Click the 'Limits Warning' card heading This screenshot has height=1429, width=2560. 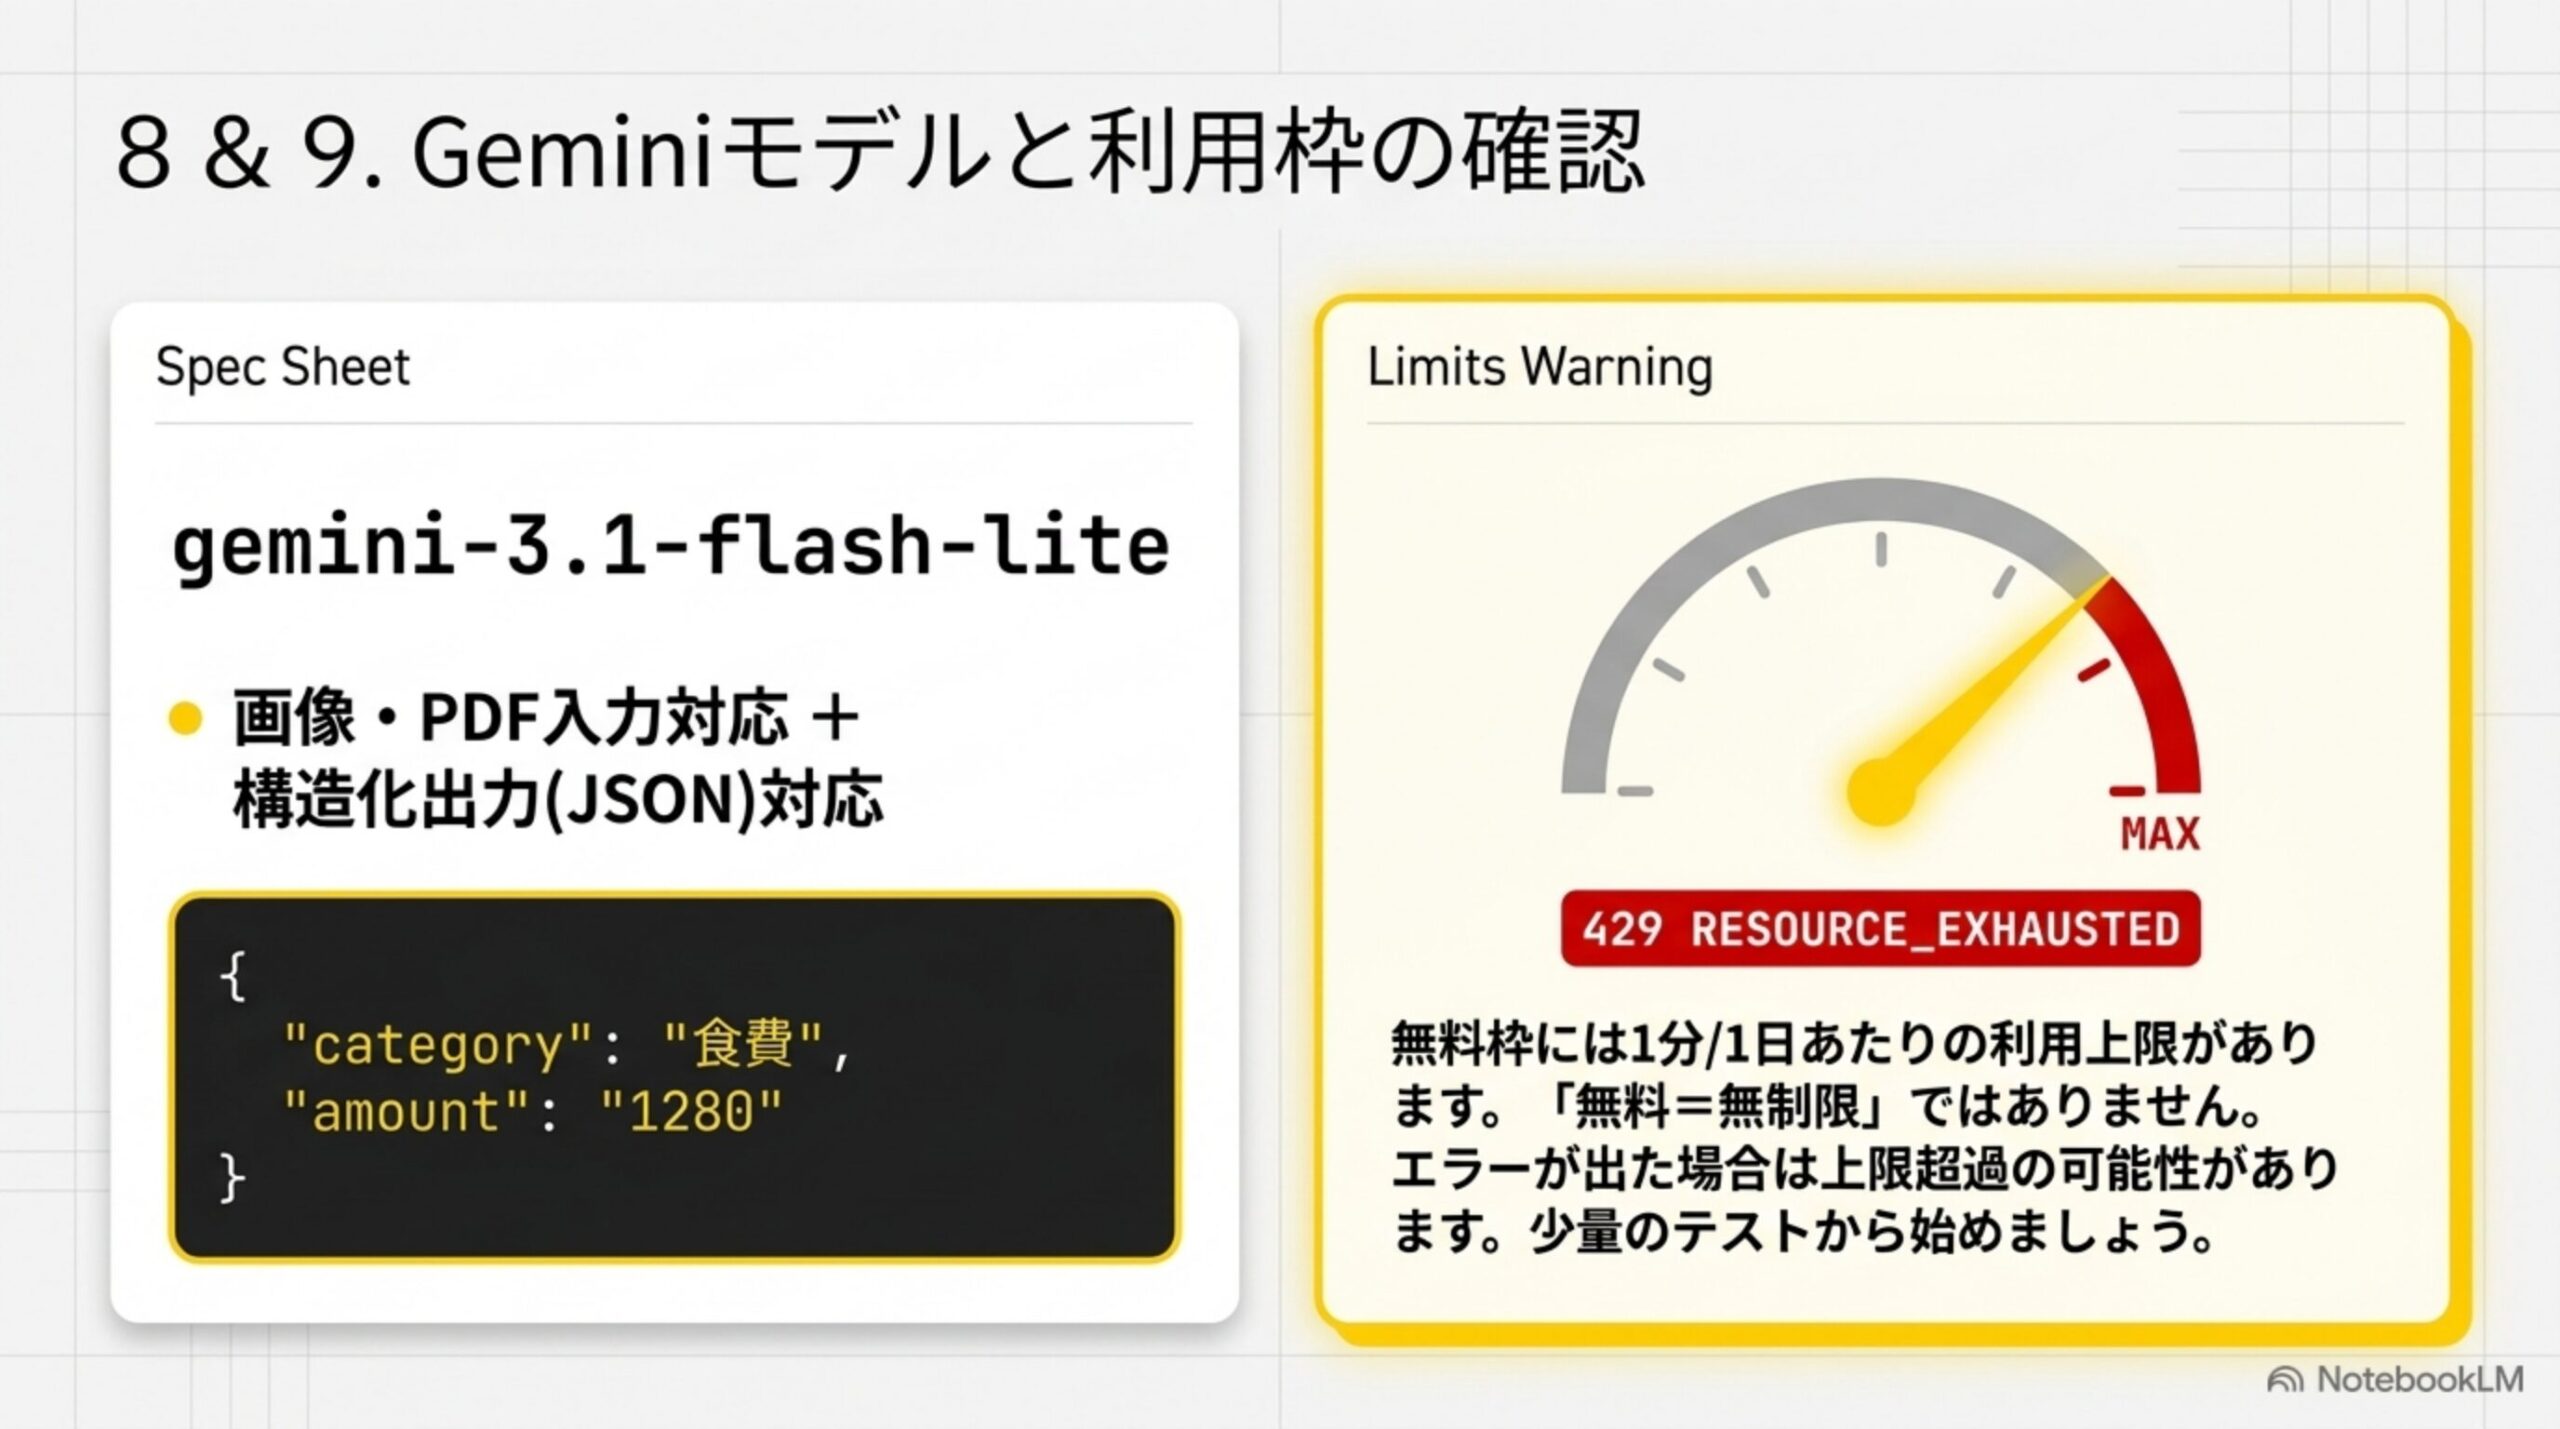coord(1539,366)
